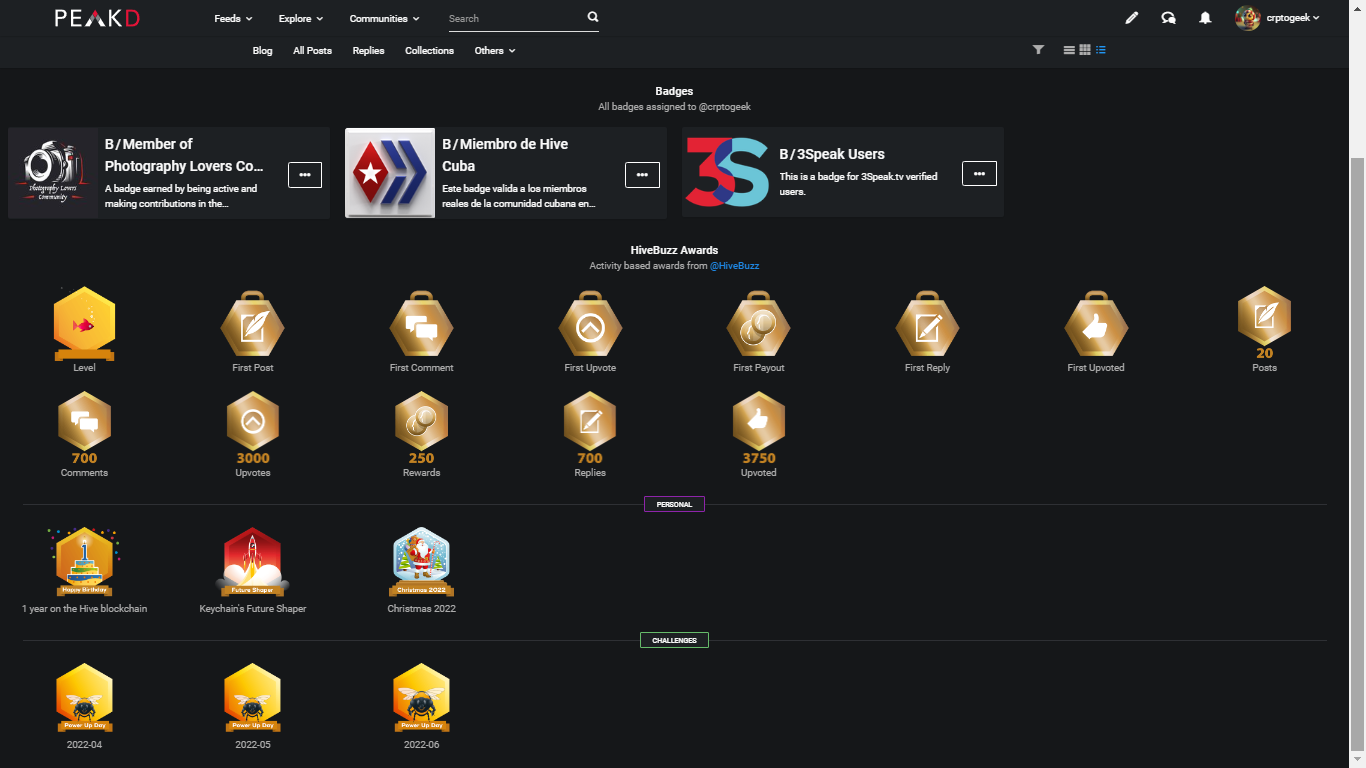
Task: Click the Hive Cuba logo thumbnail
Action: pos(390,173)
